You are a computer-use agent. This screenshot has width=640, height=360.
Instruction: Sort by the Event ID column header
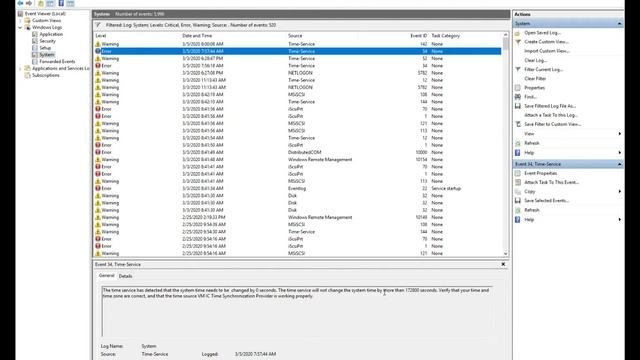point(418,36)
